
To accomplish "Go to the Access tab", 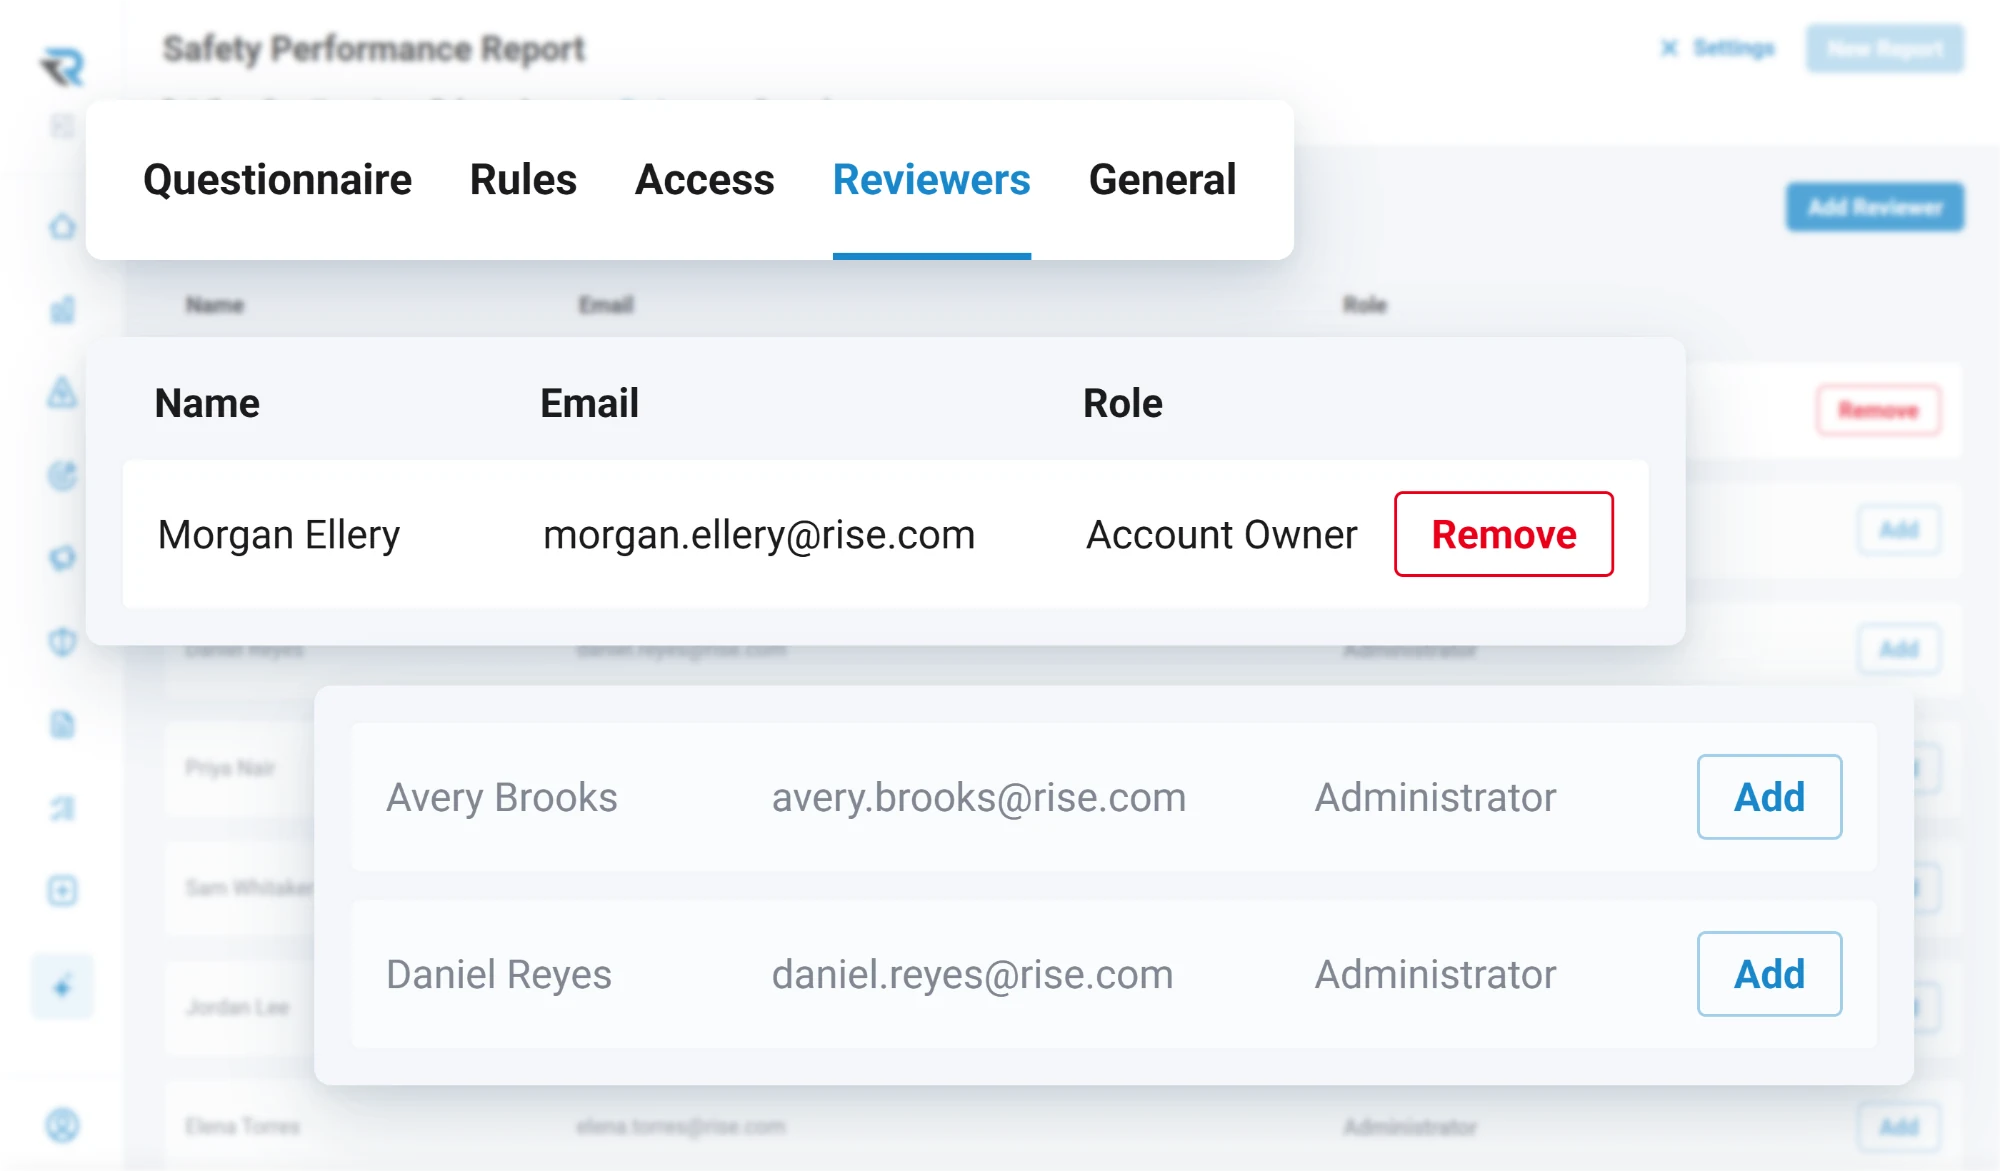I will pyautogui.click(x=705, y=180).
